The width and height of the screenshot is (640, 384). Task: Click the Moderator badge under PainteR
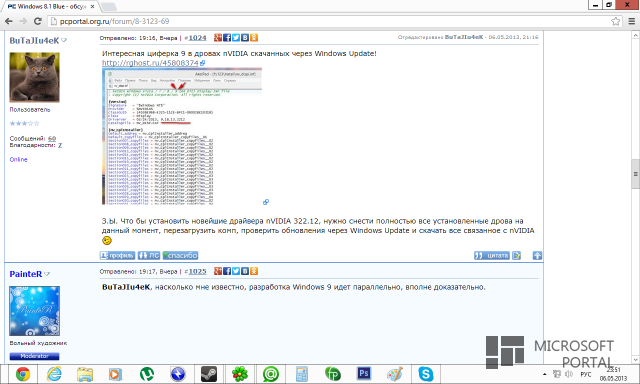point(34,356)
